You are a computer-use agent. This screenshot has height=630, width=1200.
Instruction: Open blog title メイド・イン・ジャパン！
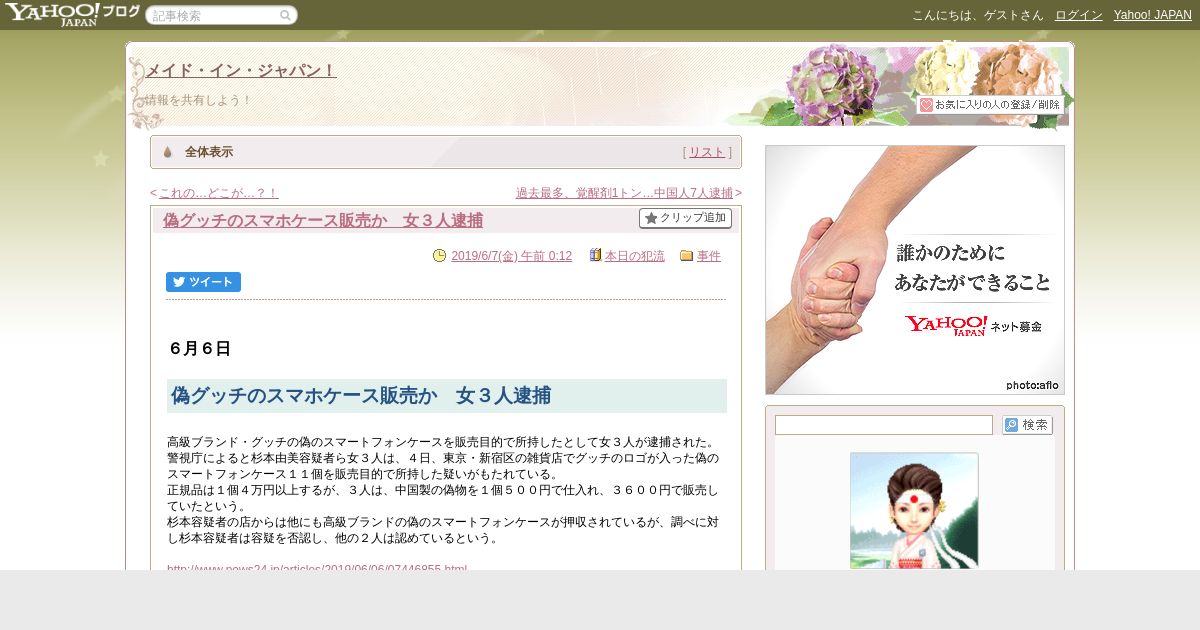point(241,70)
